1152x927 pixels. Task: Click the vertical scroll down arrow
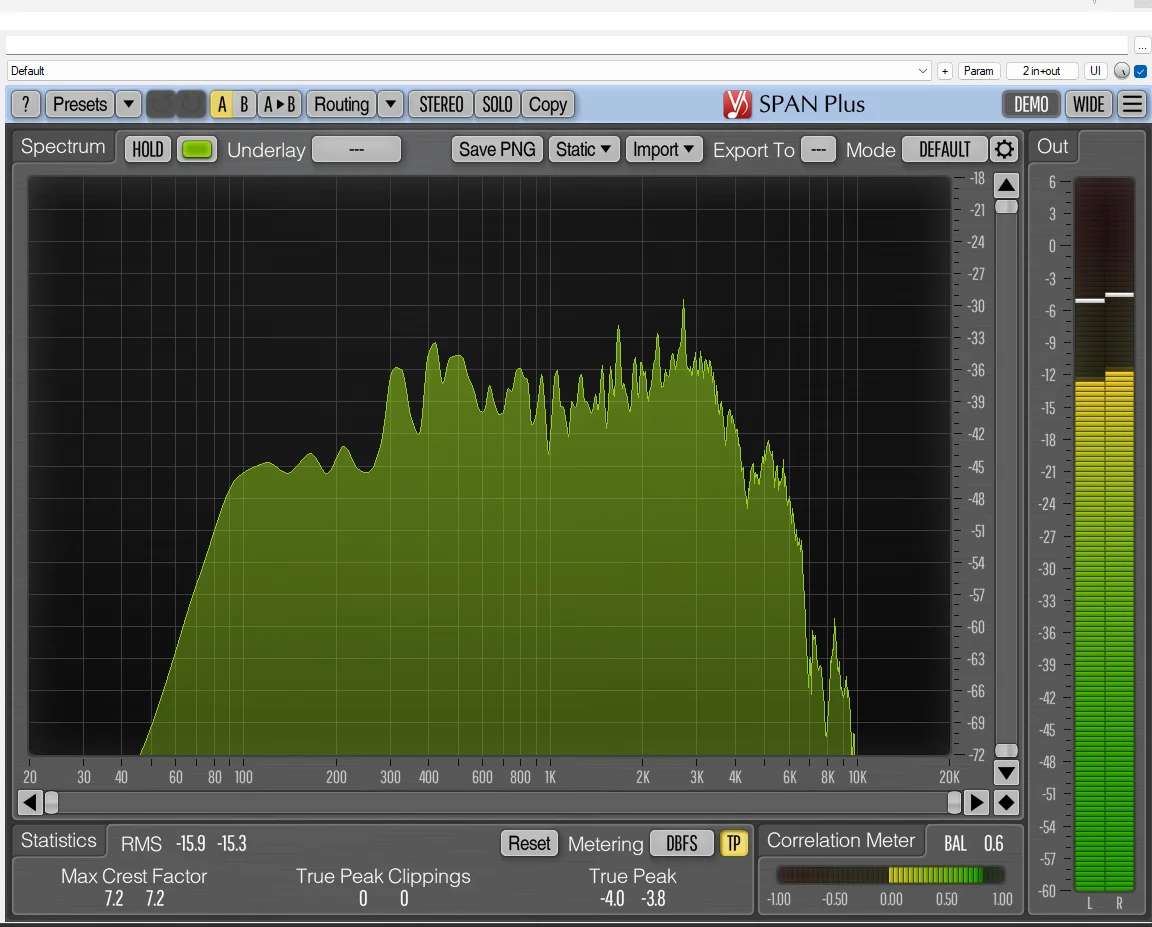tap(1006, 772)
